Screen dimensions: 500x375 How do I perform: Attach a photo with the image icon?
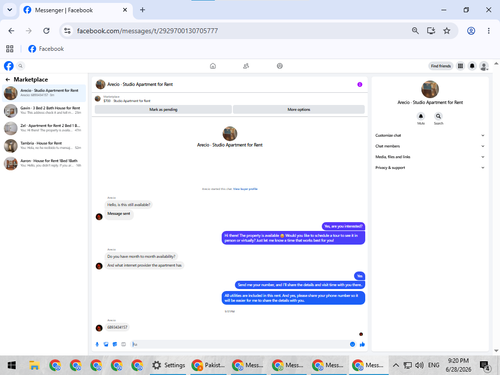(x=106, y=344)
